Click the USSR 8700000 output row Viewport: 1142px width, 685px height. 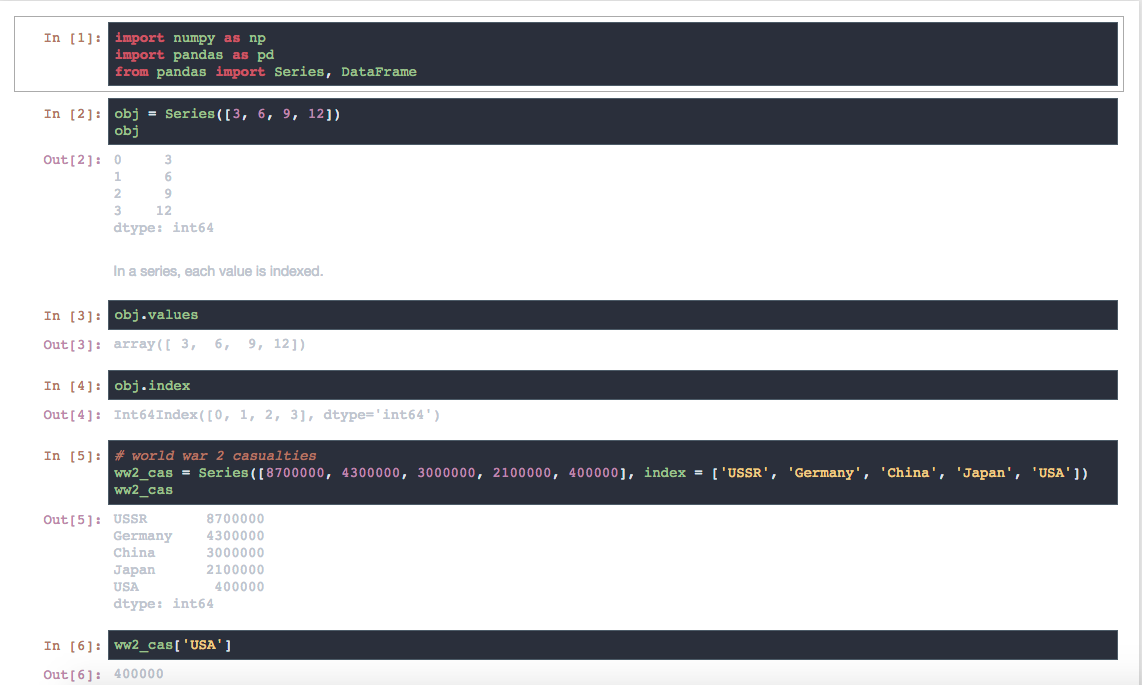point(189,519)
